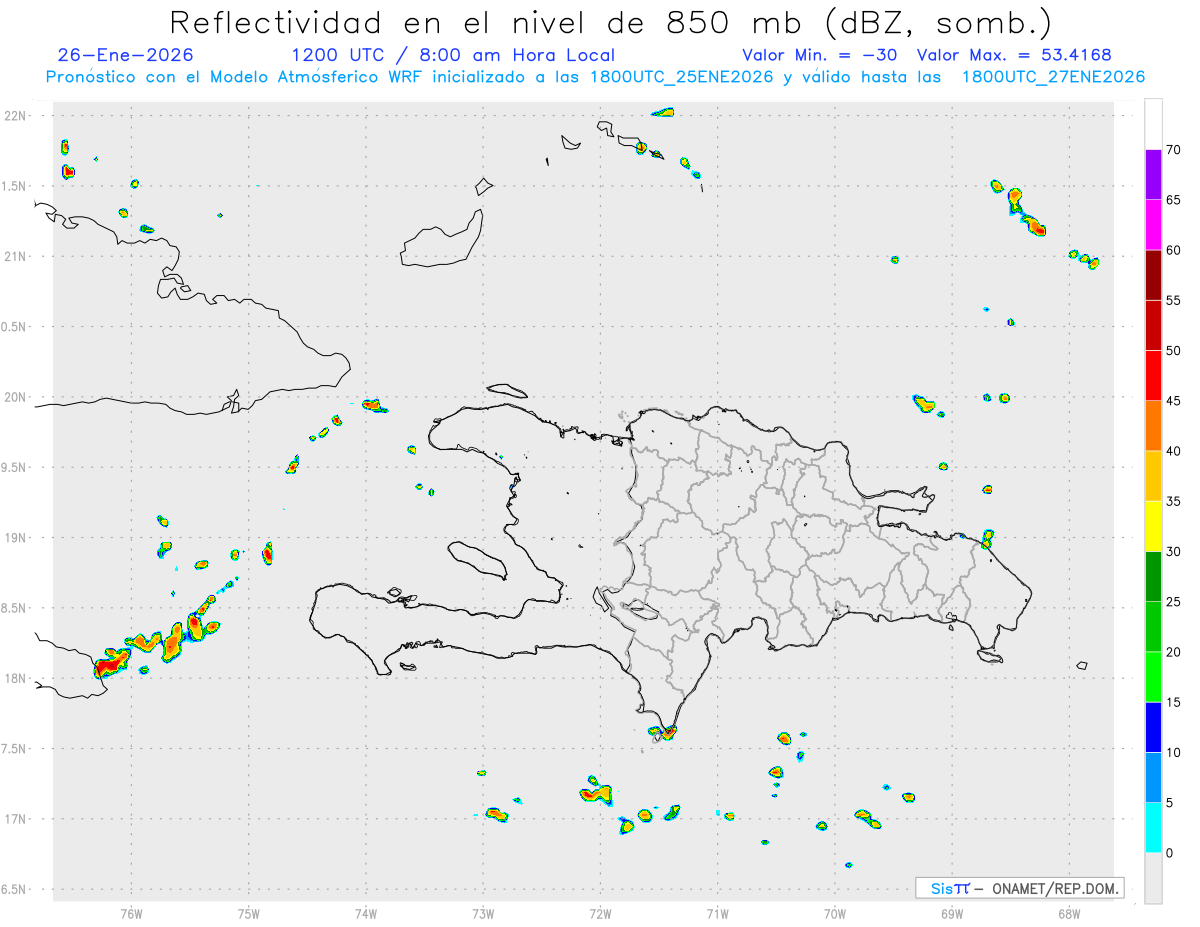Click the 'ONAMET/REP.DOM.' credit box
Screen dimensions: 1200x927
pyautogui.click(x=1019, y=888)
